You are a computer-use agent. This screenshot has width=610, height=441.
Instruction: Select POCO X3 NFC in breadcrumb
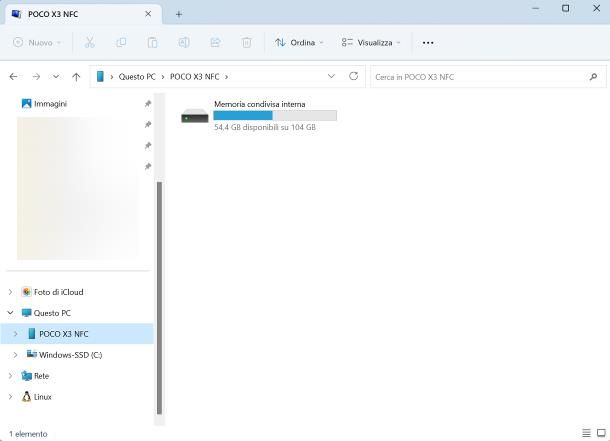click(x=195, y=77)
